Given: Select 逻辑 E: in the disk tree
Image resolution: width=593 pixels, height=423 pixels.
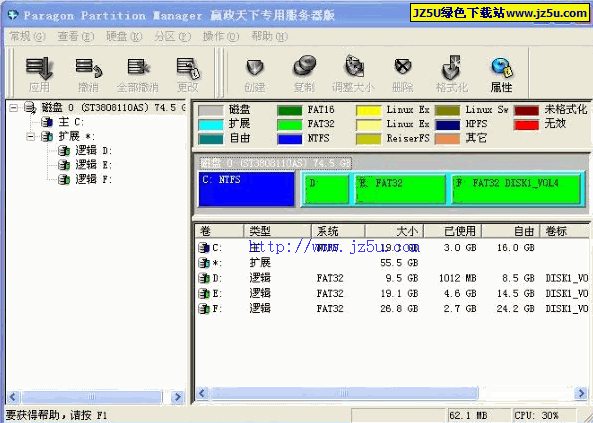Looking at the screenshot, I should tap(93, 165).
